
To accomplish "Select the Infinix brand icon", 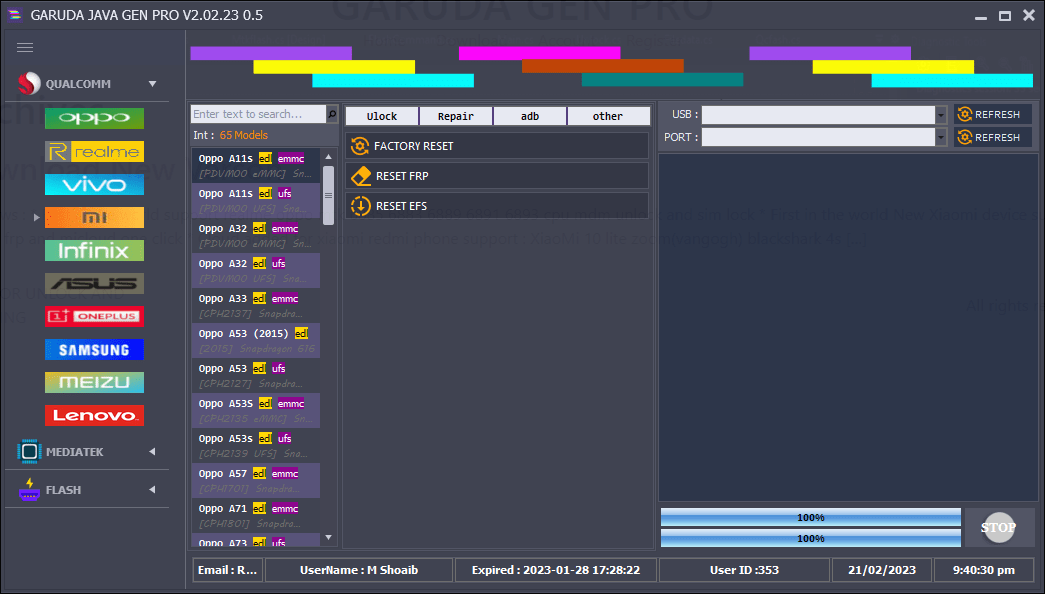I will tap(93, 250).
